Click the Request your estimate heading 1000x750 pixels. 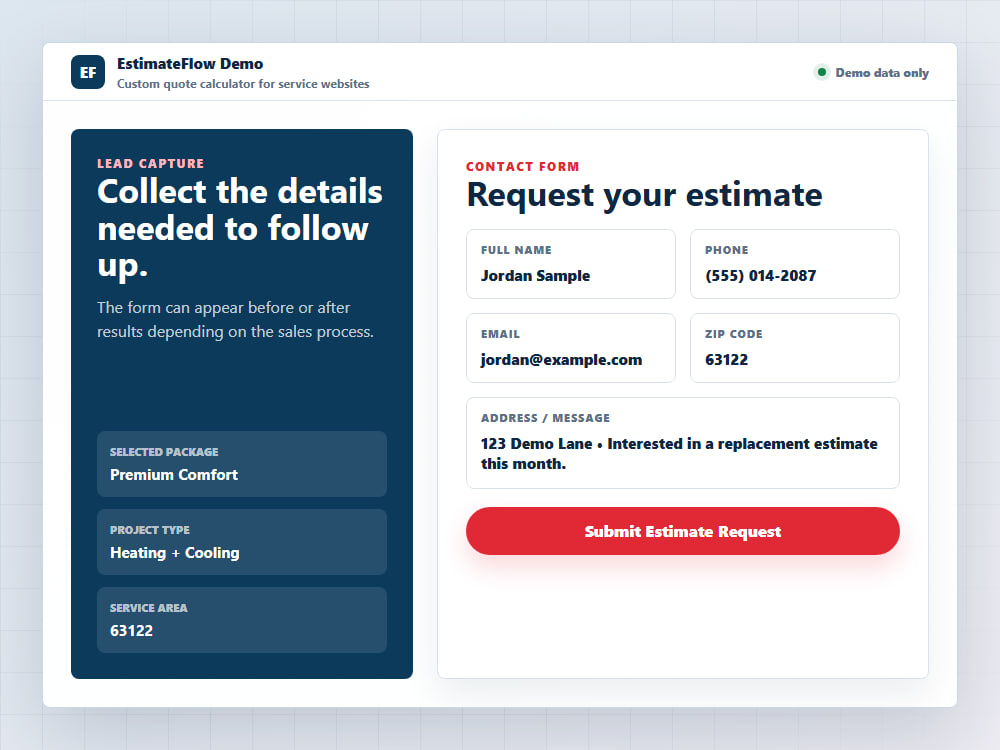(644, 195)
